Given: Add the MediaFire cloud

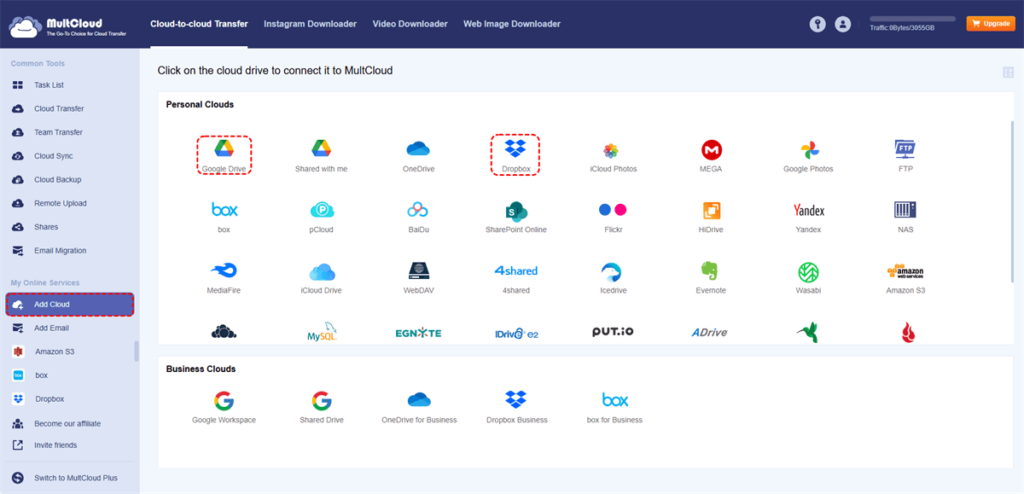Looking at the screenshot, I should [x=224, y=278].
